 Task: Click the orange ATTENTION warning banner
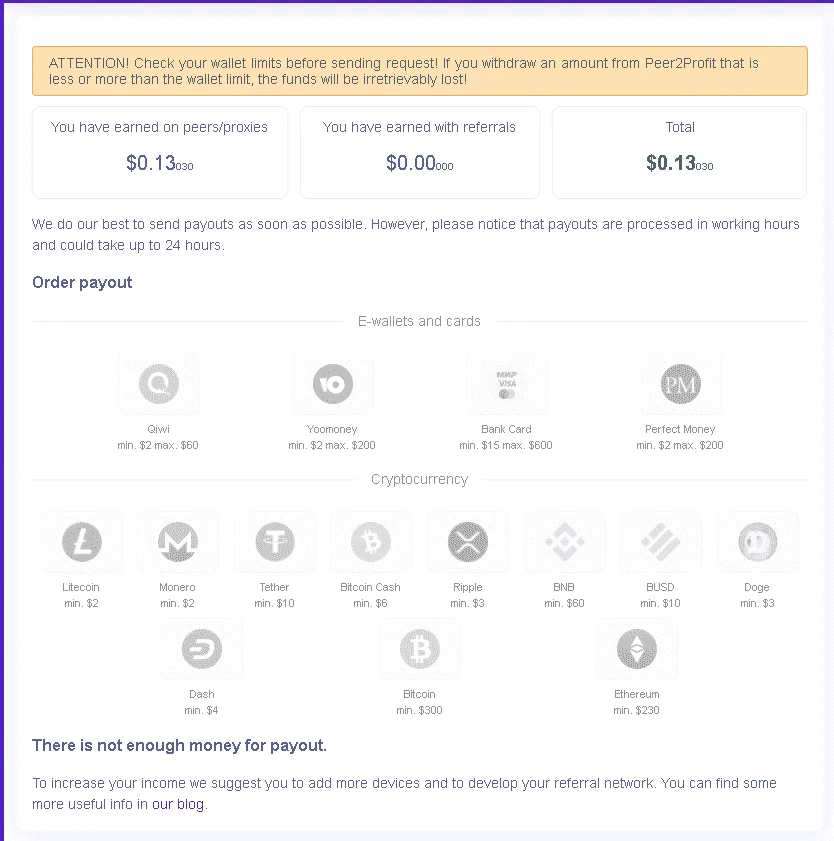pos(420,71)
